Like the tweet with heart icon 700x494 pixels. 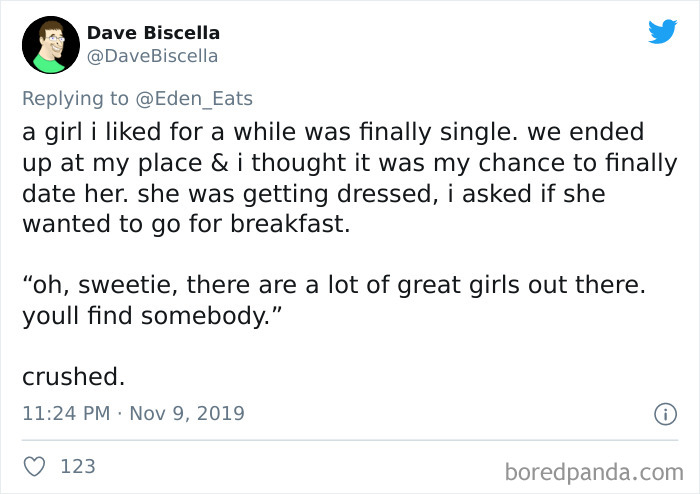[34, 466]
